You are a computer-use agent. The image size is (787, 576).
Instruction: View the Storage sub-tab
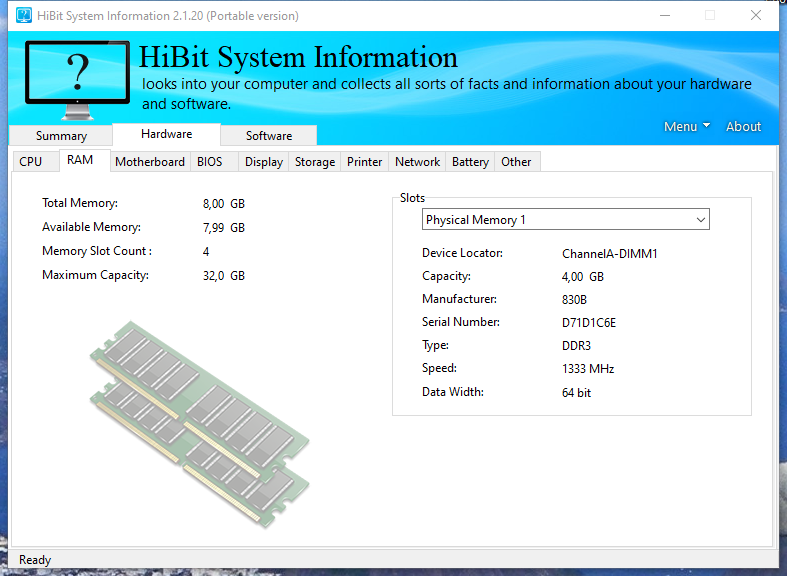315,162
